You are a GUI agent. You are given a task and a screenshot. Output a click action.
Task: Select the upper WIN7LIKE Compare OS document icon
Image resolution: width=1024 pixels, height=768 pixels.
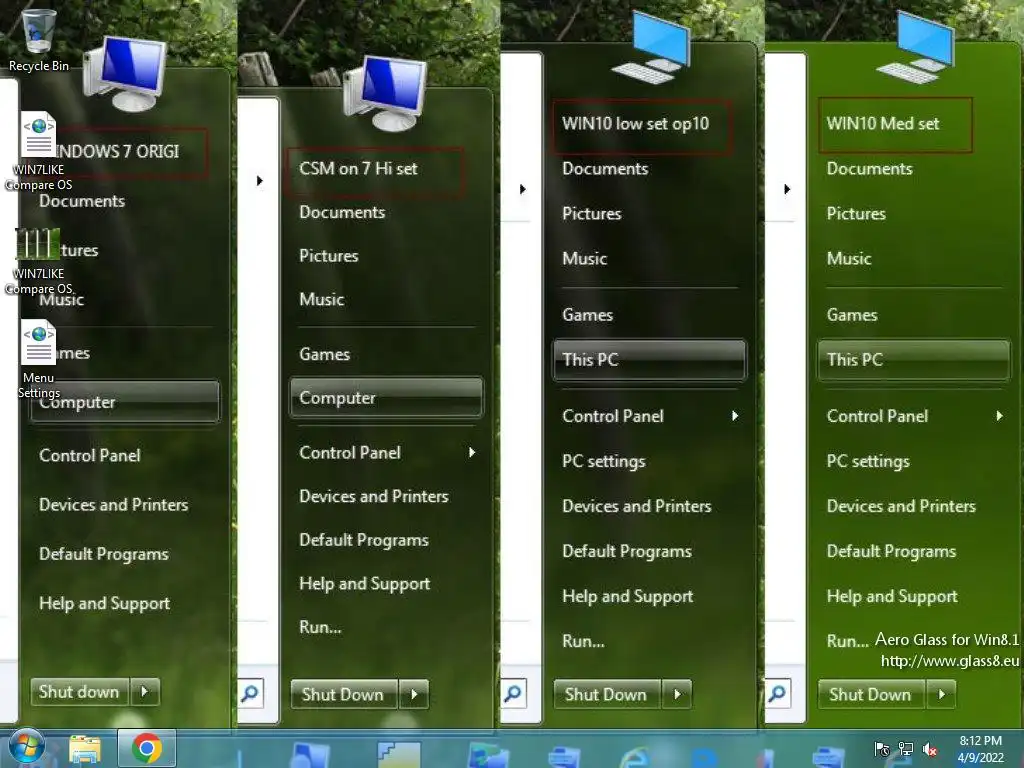[39, 152]
